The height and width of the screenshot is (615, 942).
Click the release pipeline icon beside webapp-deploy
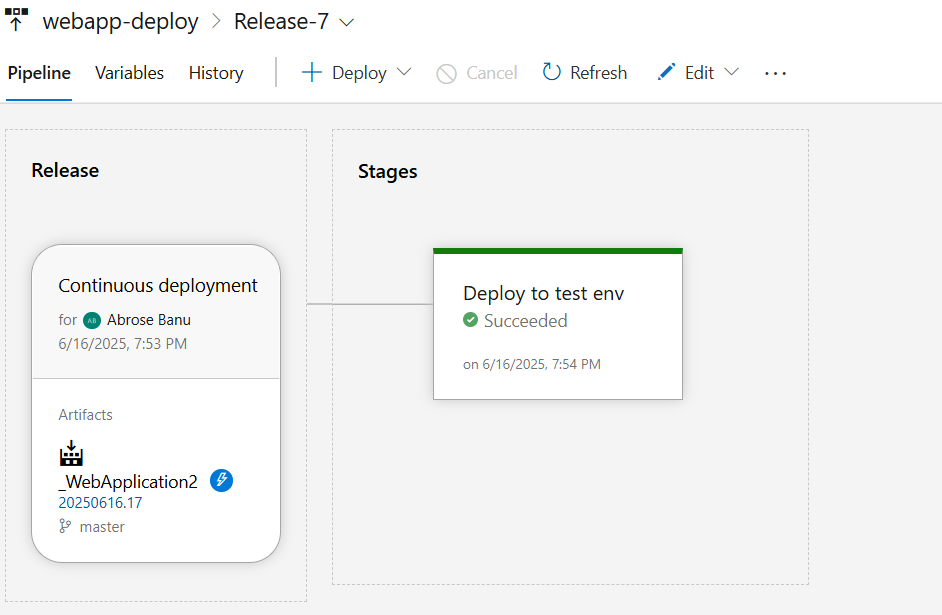(x=16, y=18)
